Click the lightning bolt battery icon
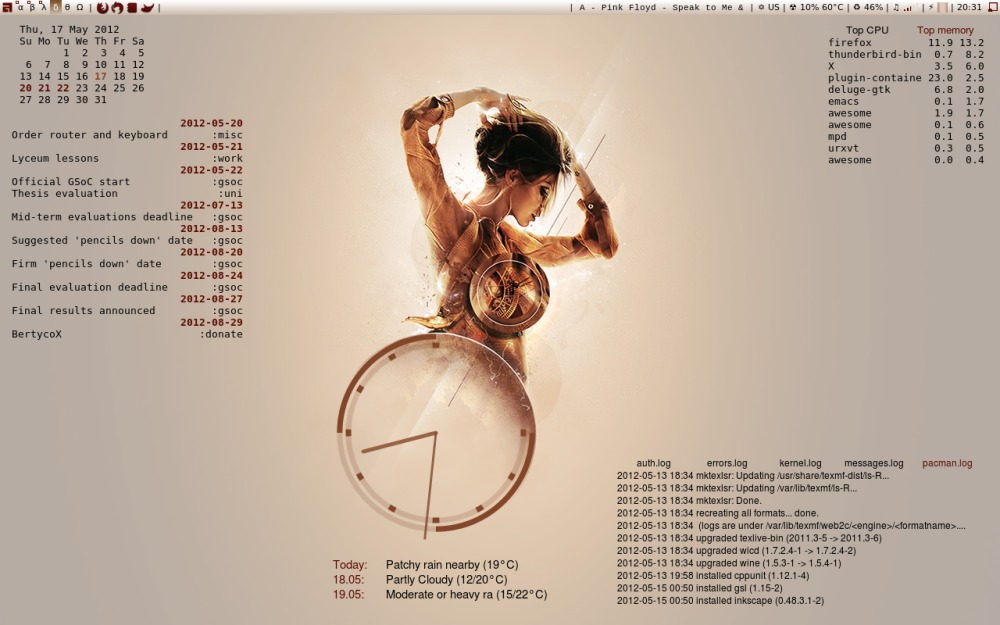Image resolution: width=1000 pixels, height=625 pixels. [931, 8]
